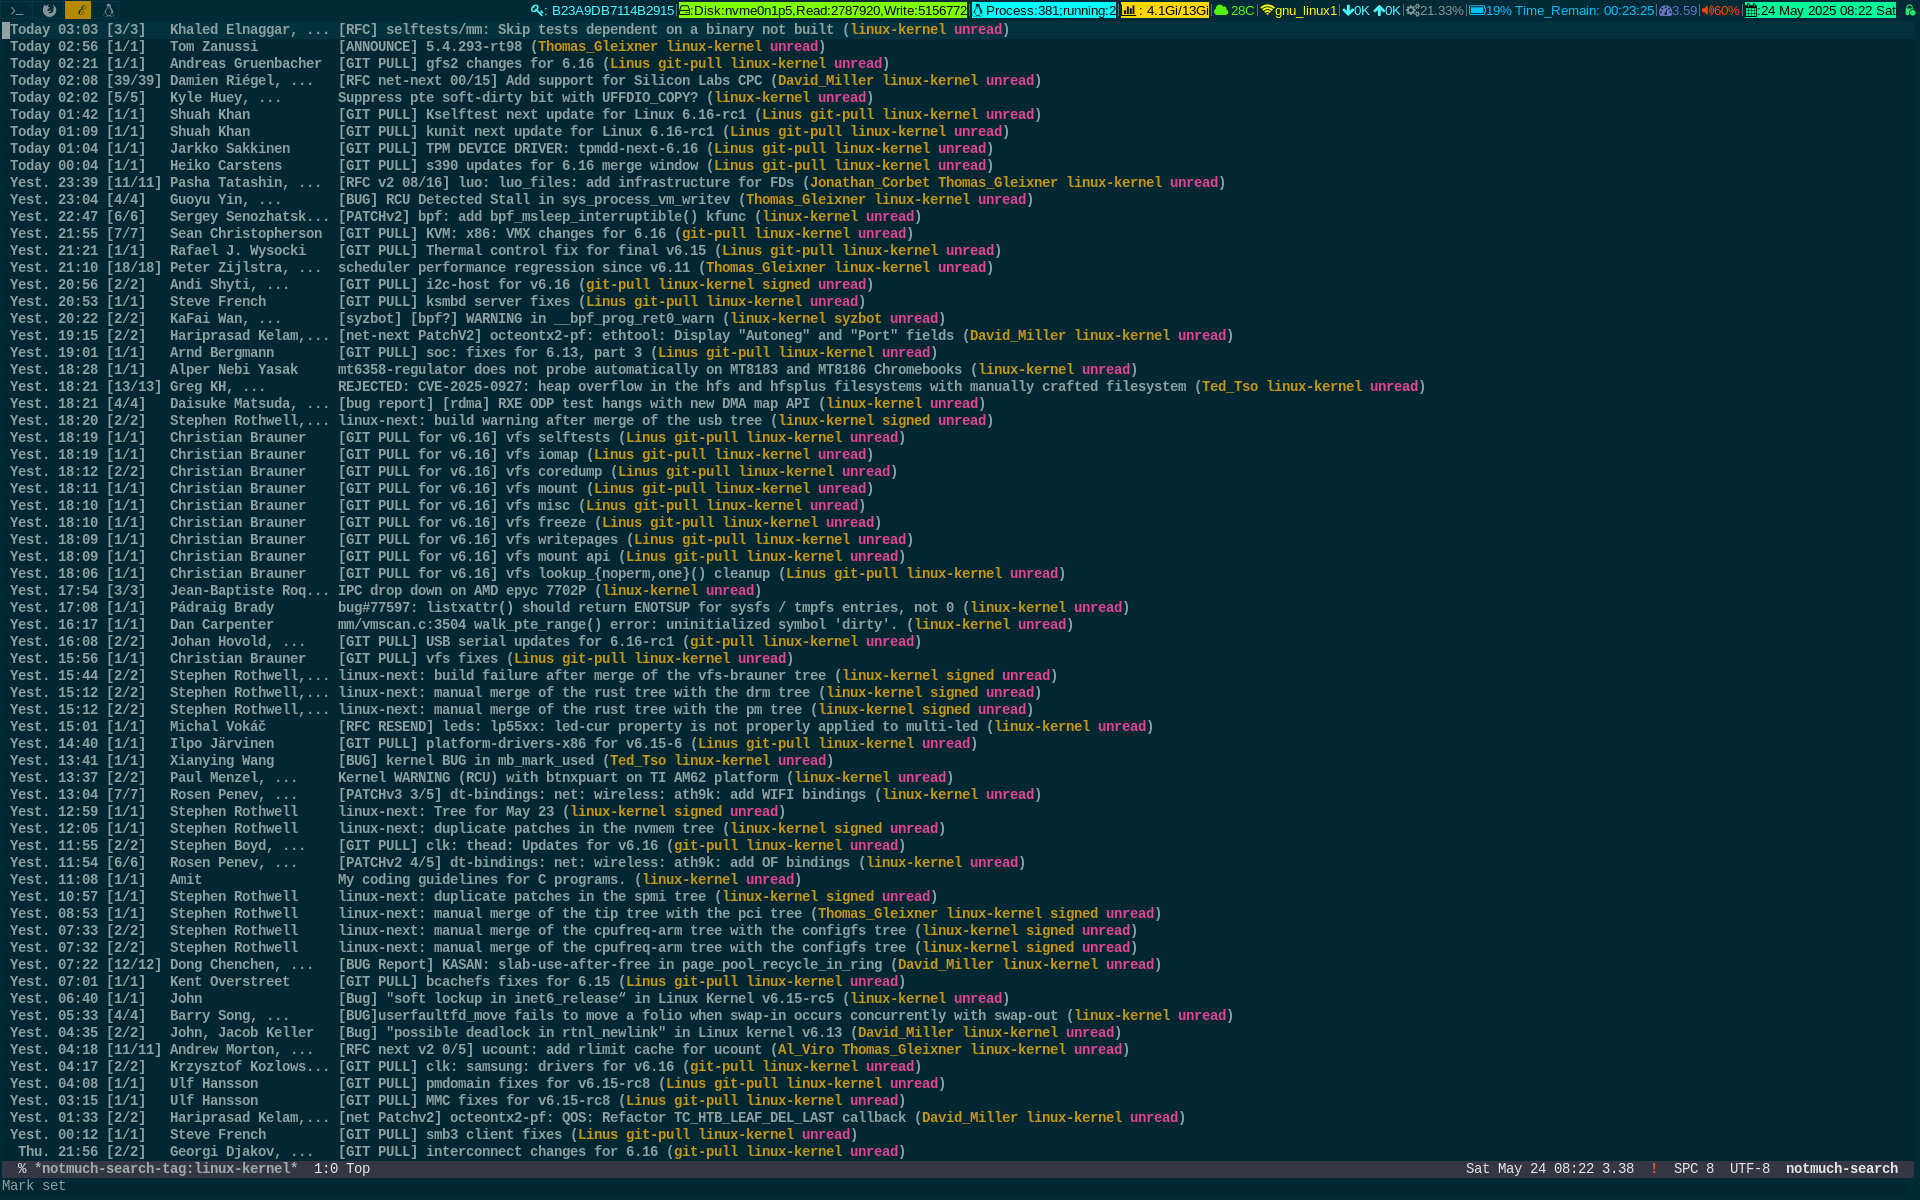Click the cloud weather icon showing 28C
Image resolution: width=1920 pixels, height=1200 pixels.
tap(1220, 10)
